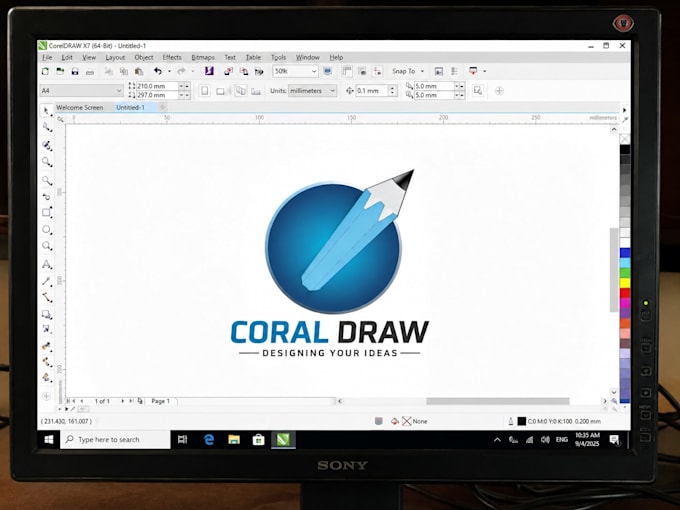Select the Parallel Dimension tool
The image size is (680, 510).
(x=46, y=281)
